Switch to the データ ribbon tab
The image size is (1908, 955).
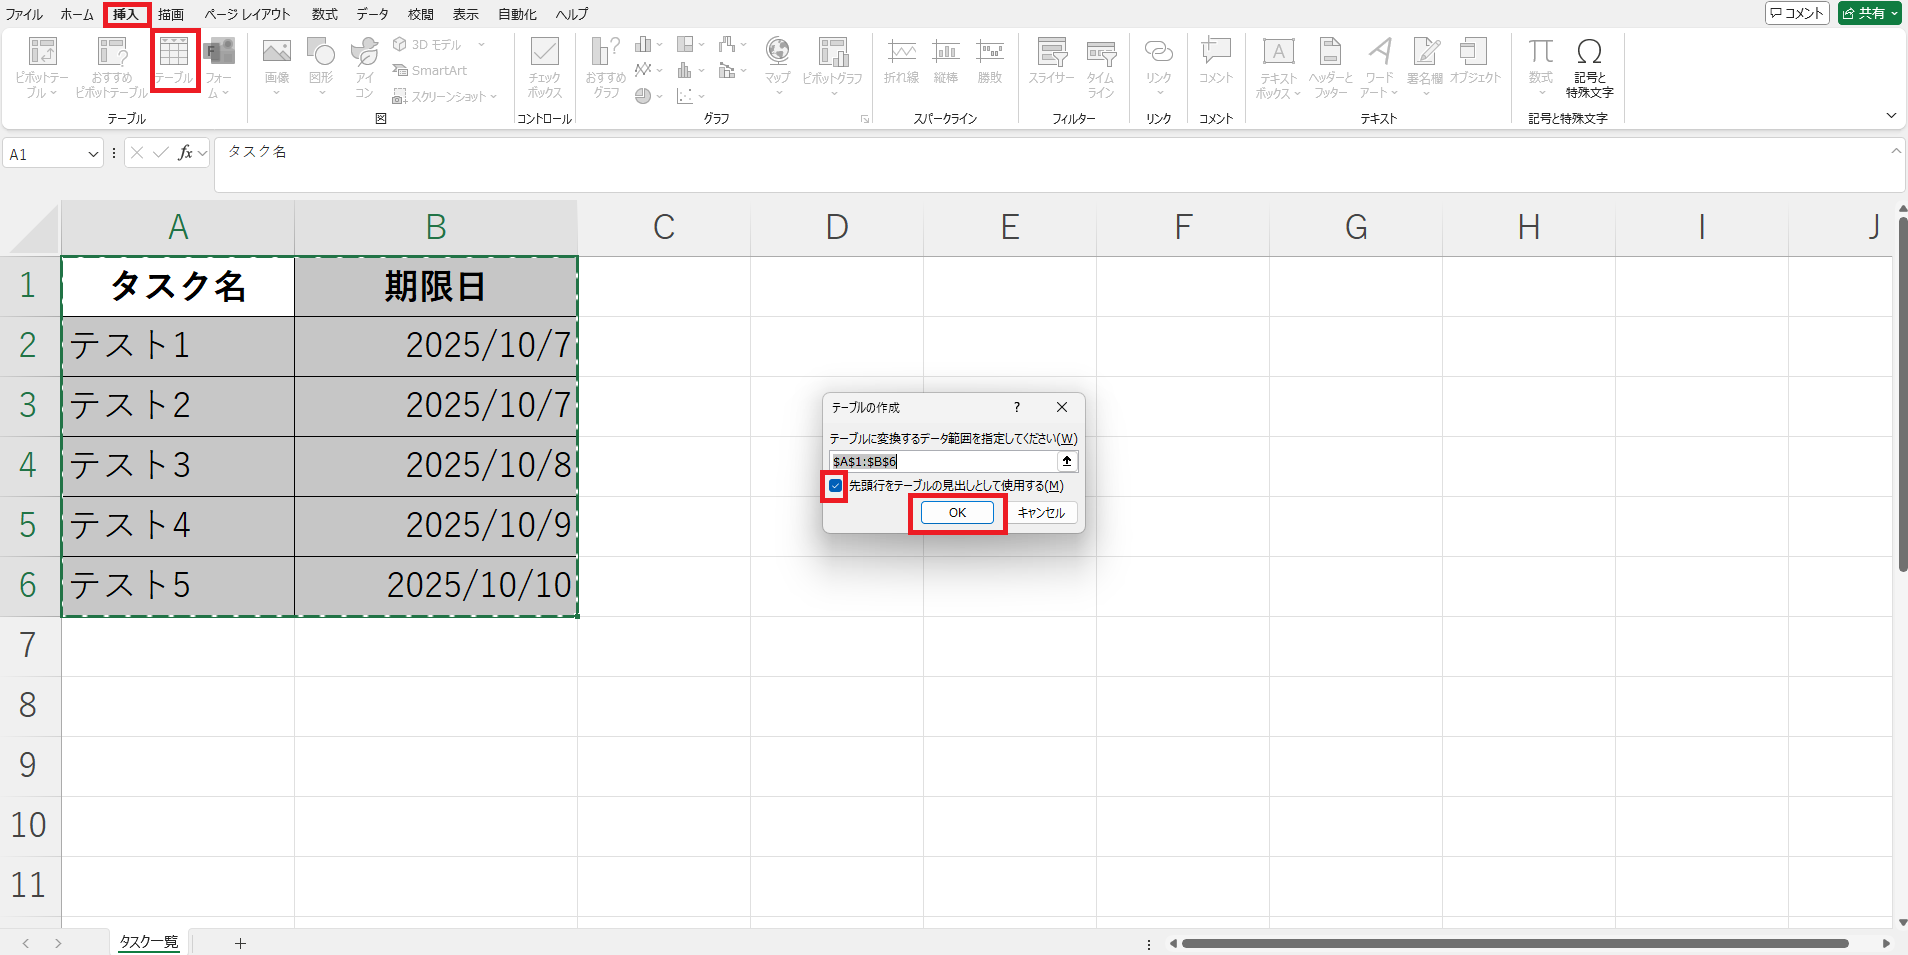point(372,14)
